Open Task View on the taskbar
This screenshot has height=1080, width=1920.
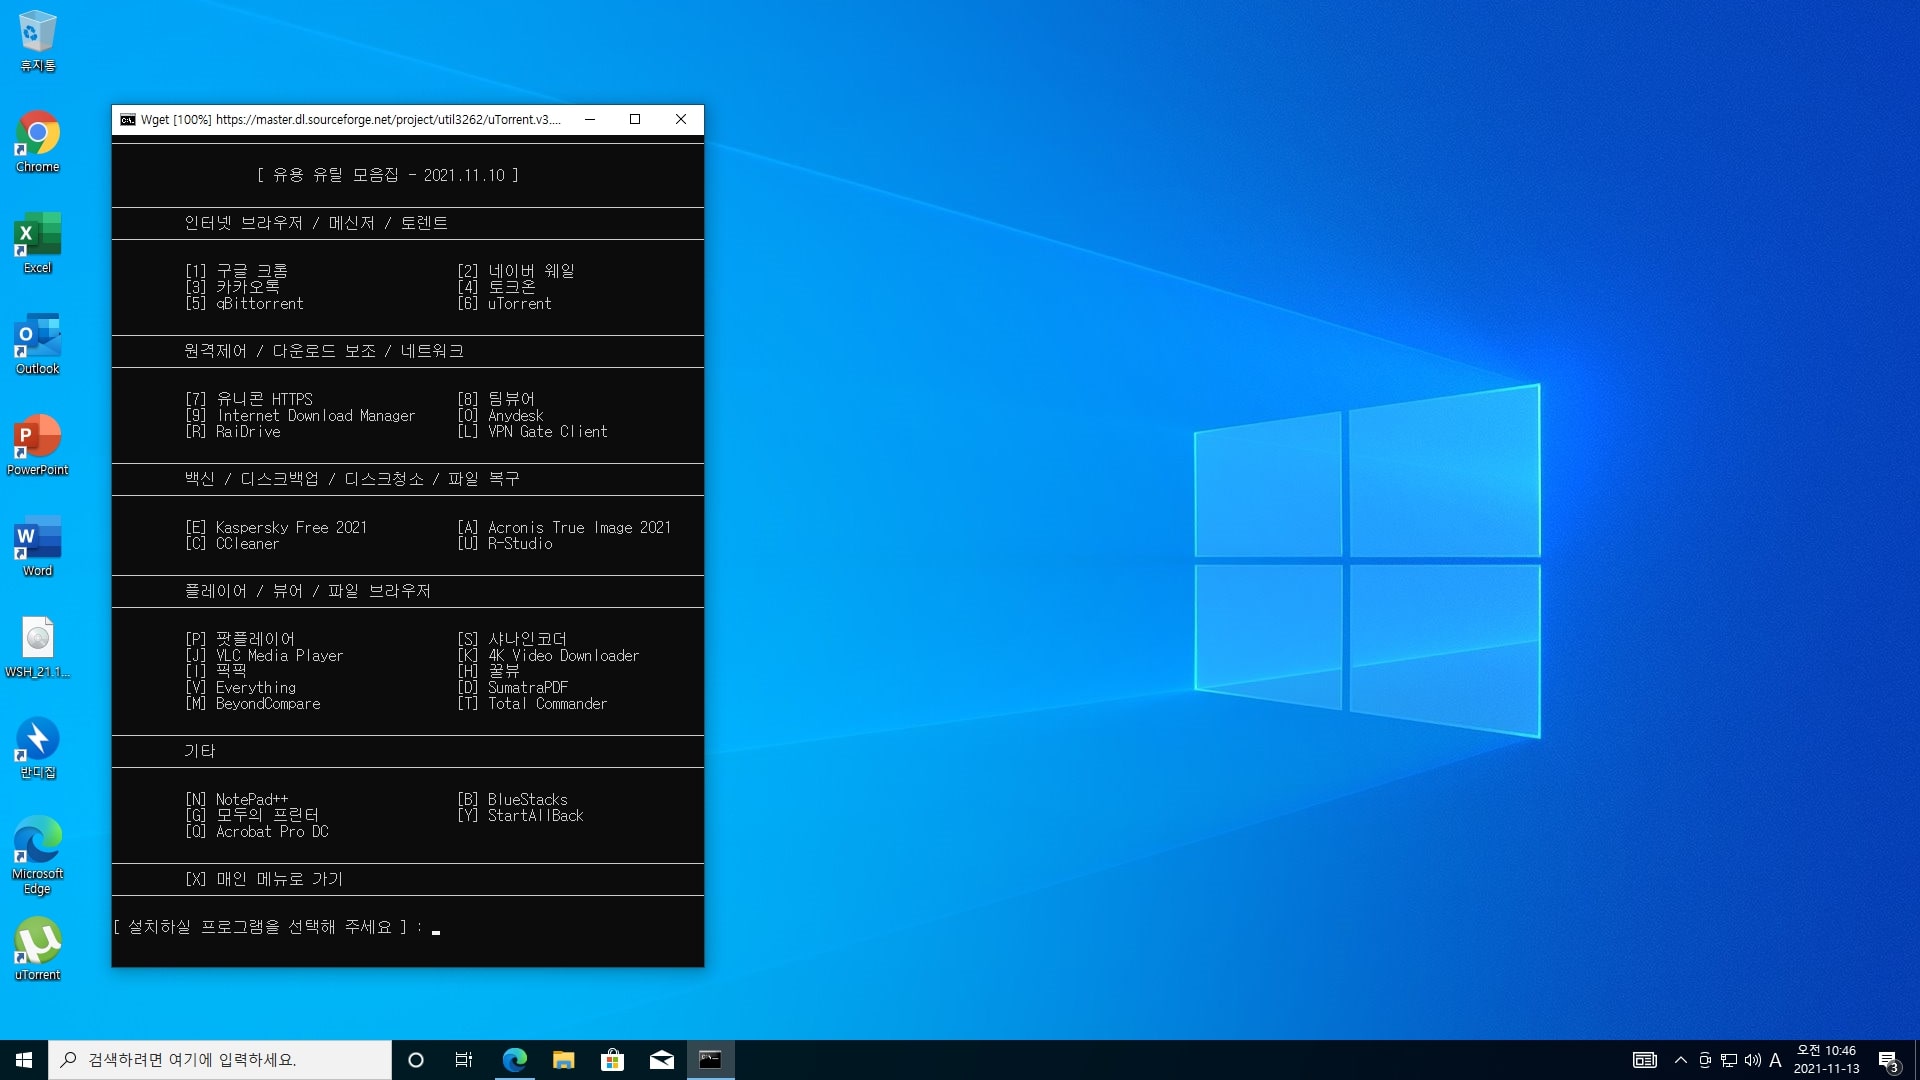point(464,1060)
